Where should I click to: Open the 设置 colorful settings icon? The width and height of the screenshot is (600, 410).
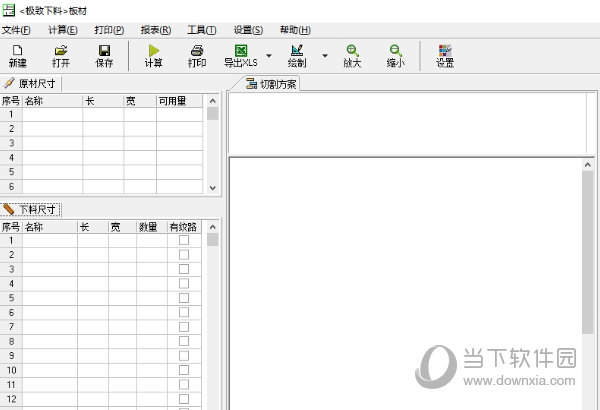coord(445,56)
